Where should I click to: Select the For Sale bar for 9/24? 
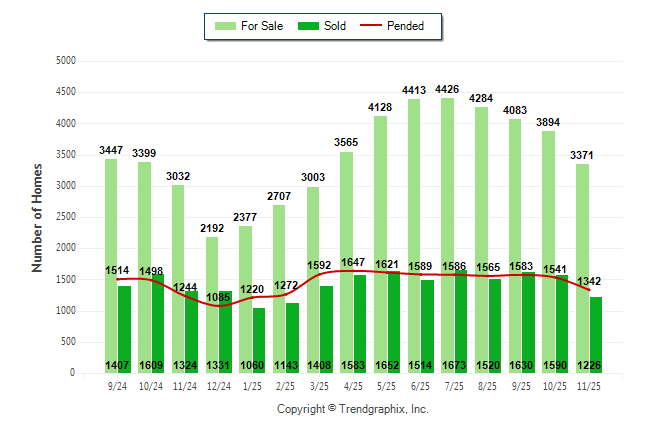pyautogui.click(x=110, y=250)
